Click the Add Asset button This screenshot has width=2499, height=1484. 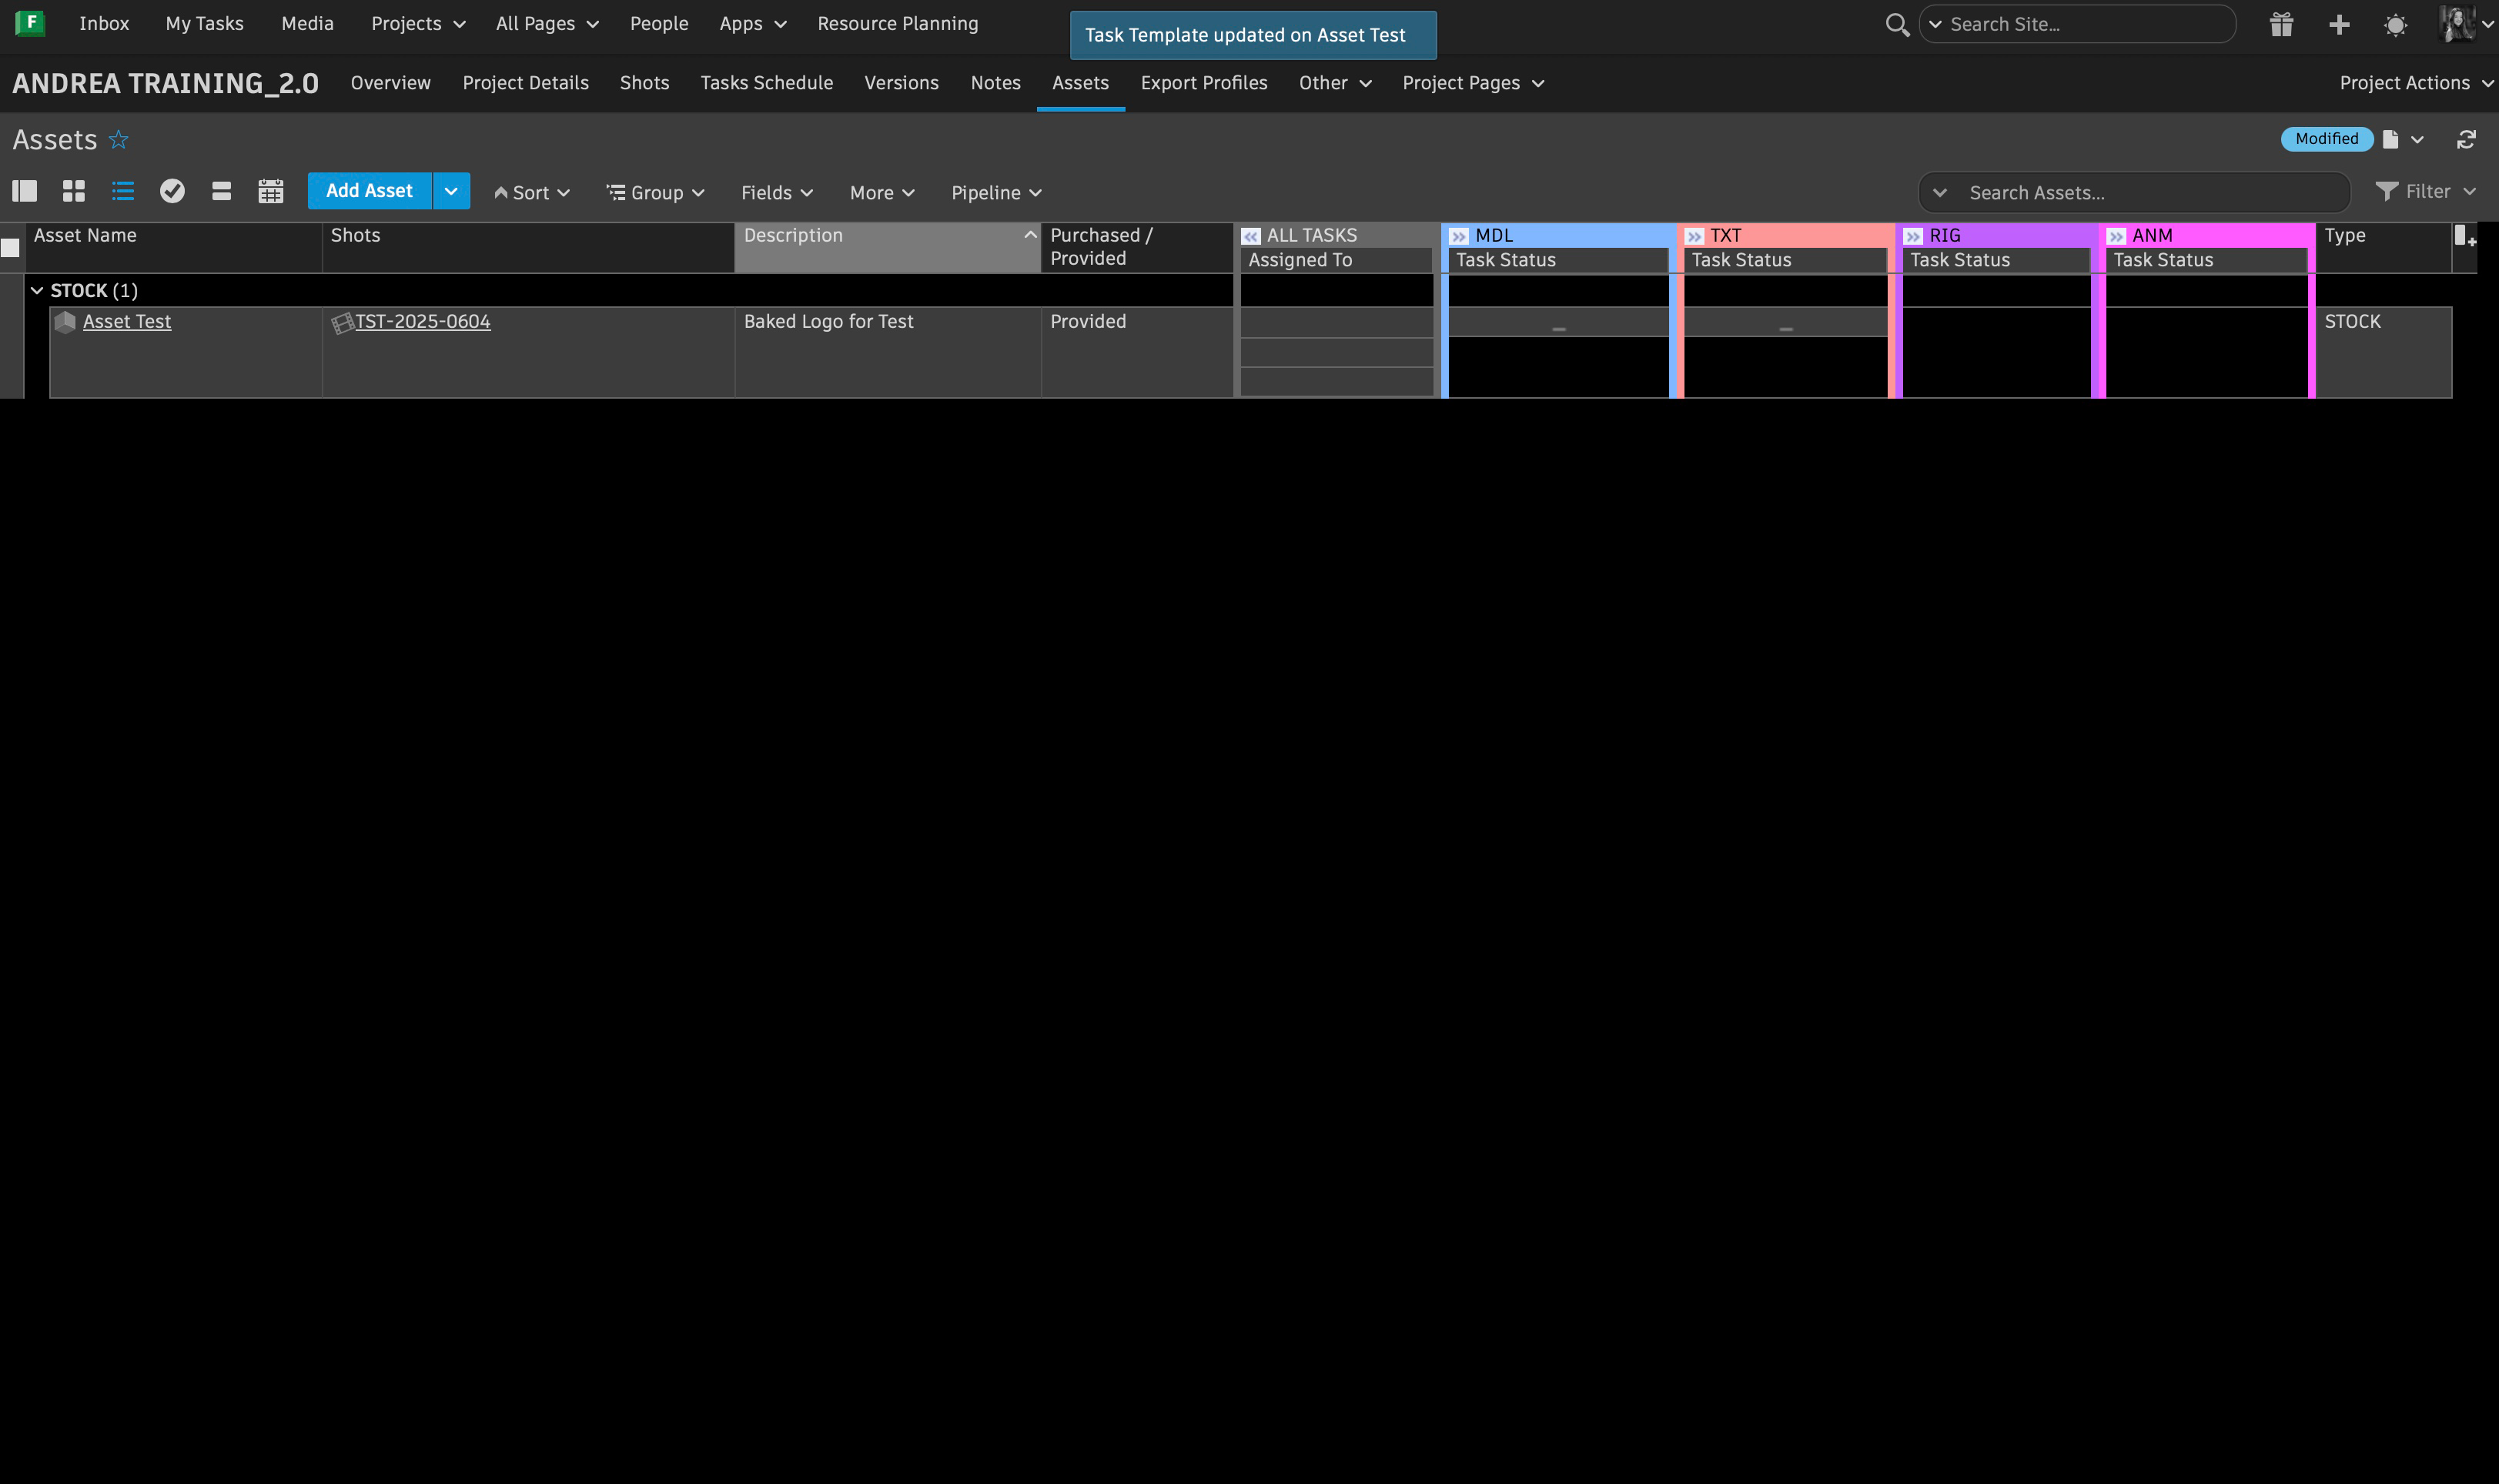(x=369, y=191)
